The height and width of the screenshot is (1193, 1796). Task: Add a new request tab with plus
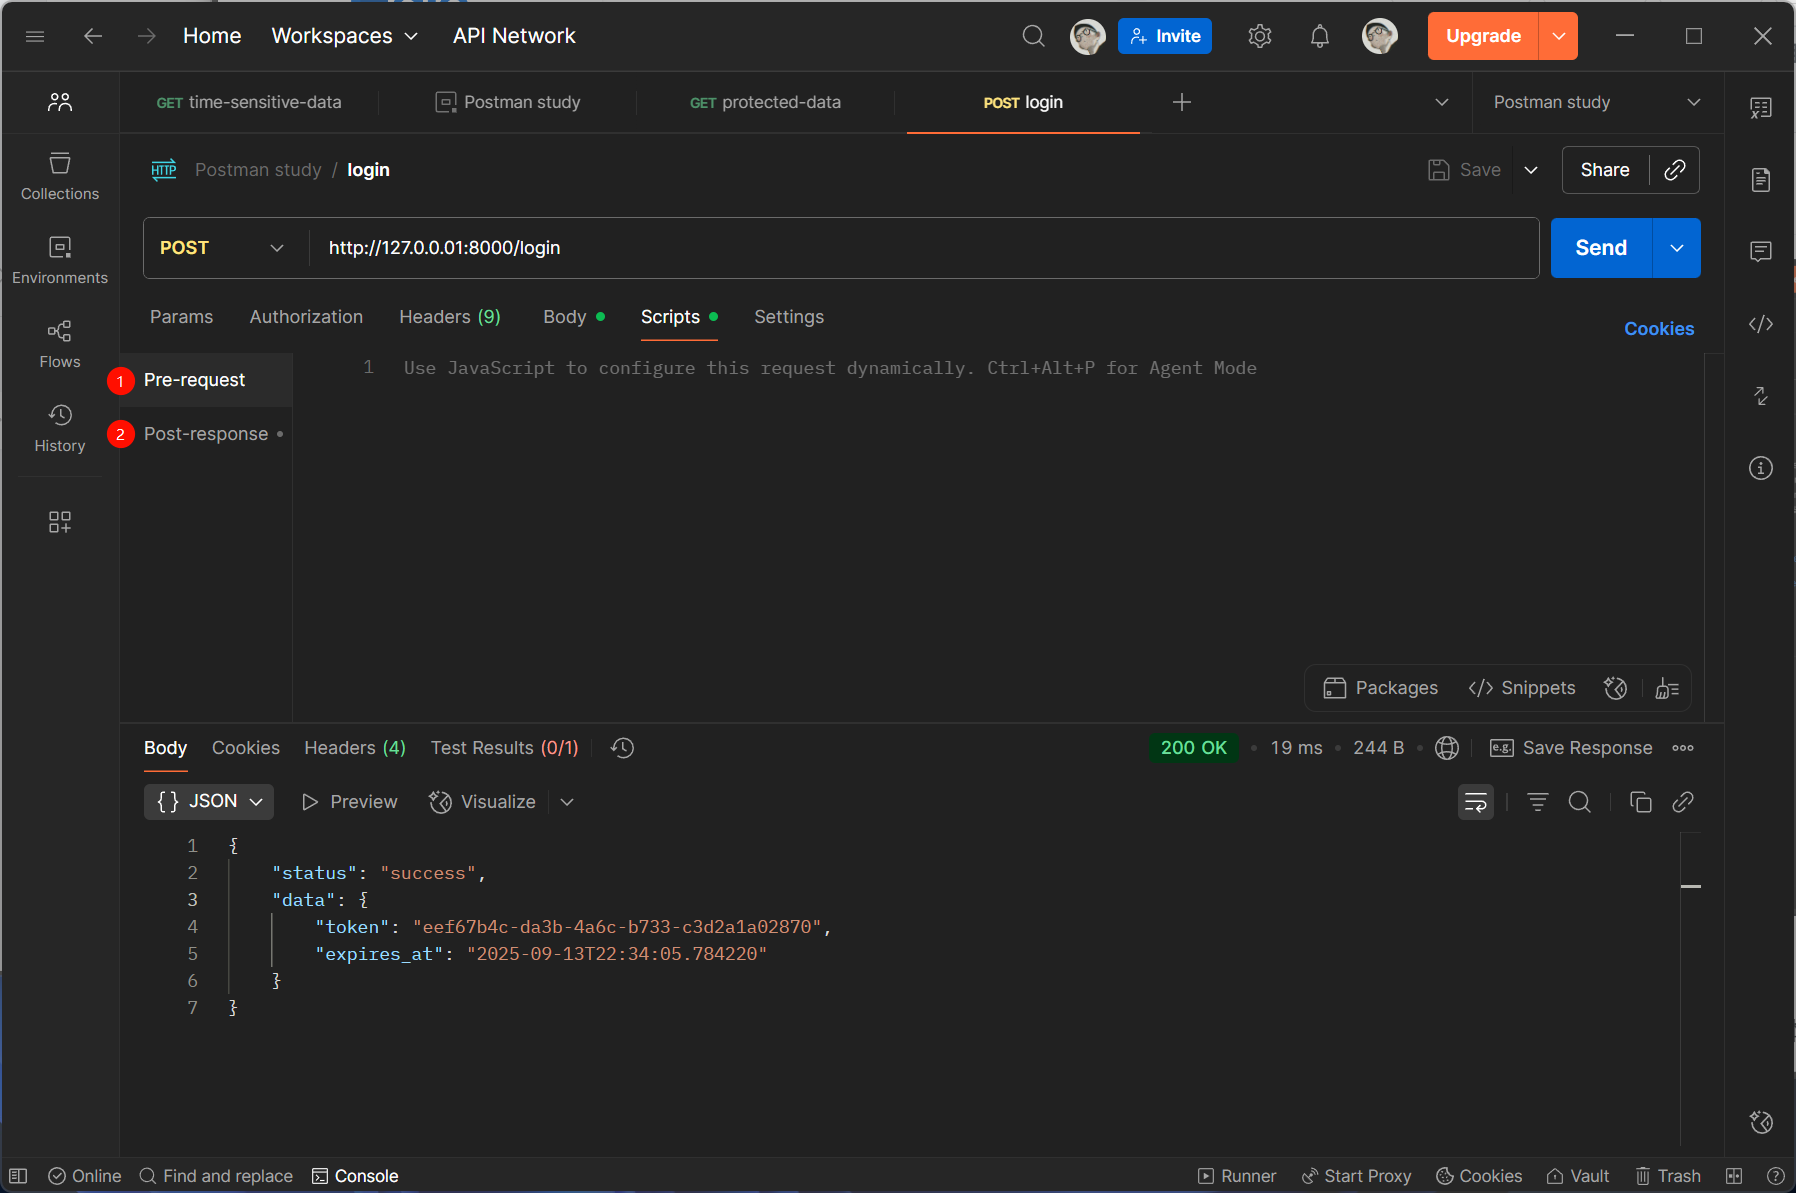point(1182,102)
